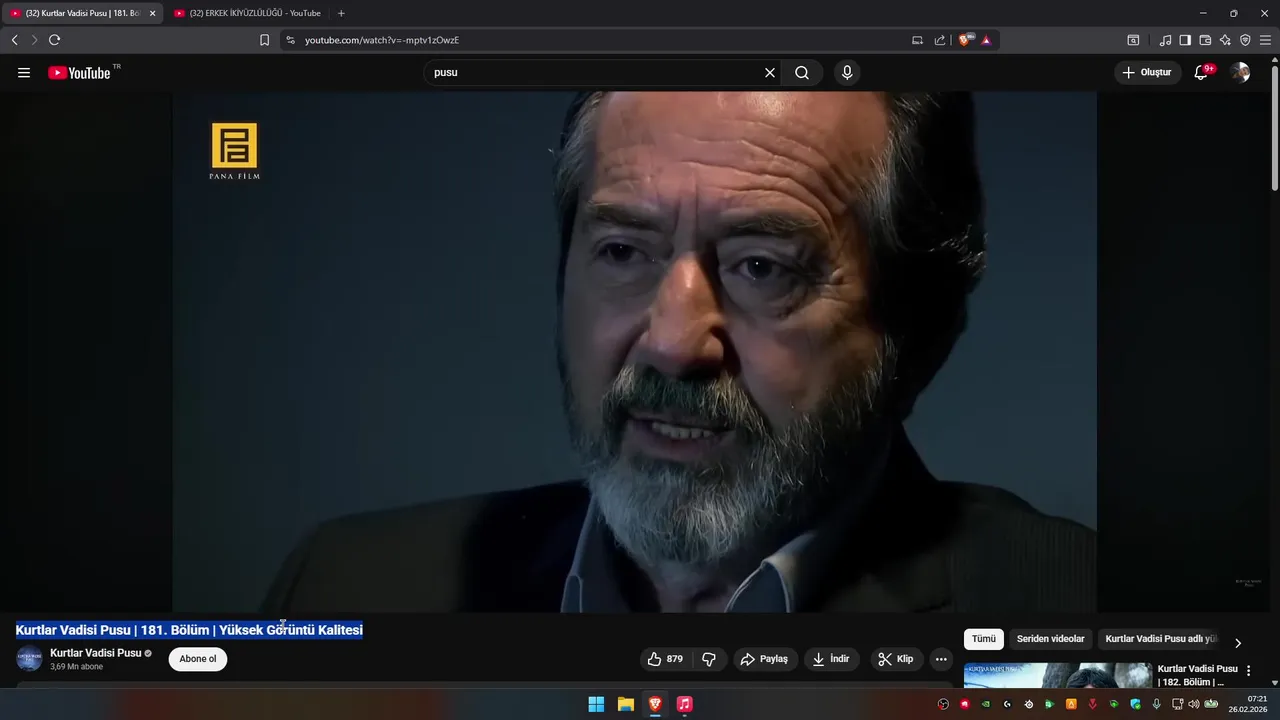Open Leo AI sparkle icon

coord(1225,40)
